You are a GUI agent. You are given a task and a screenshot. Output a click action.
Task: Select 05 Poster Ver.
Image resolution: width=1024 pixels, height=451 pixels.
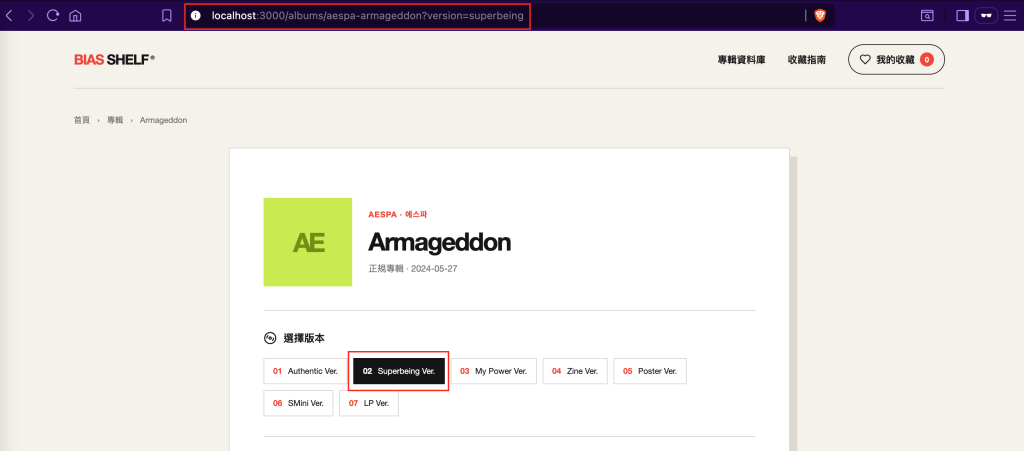click(650, 371)
